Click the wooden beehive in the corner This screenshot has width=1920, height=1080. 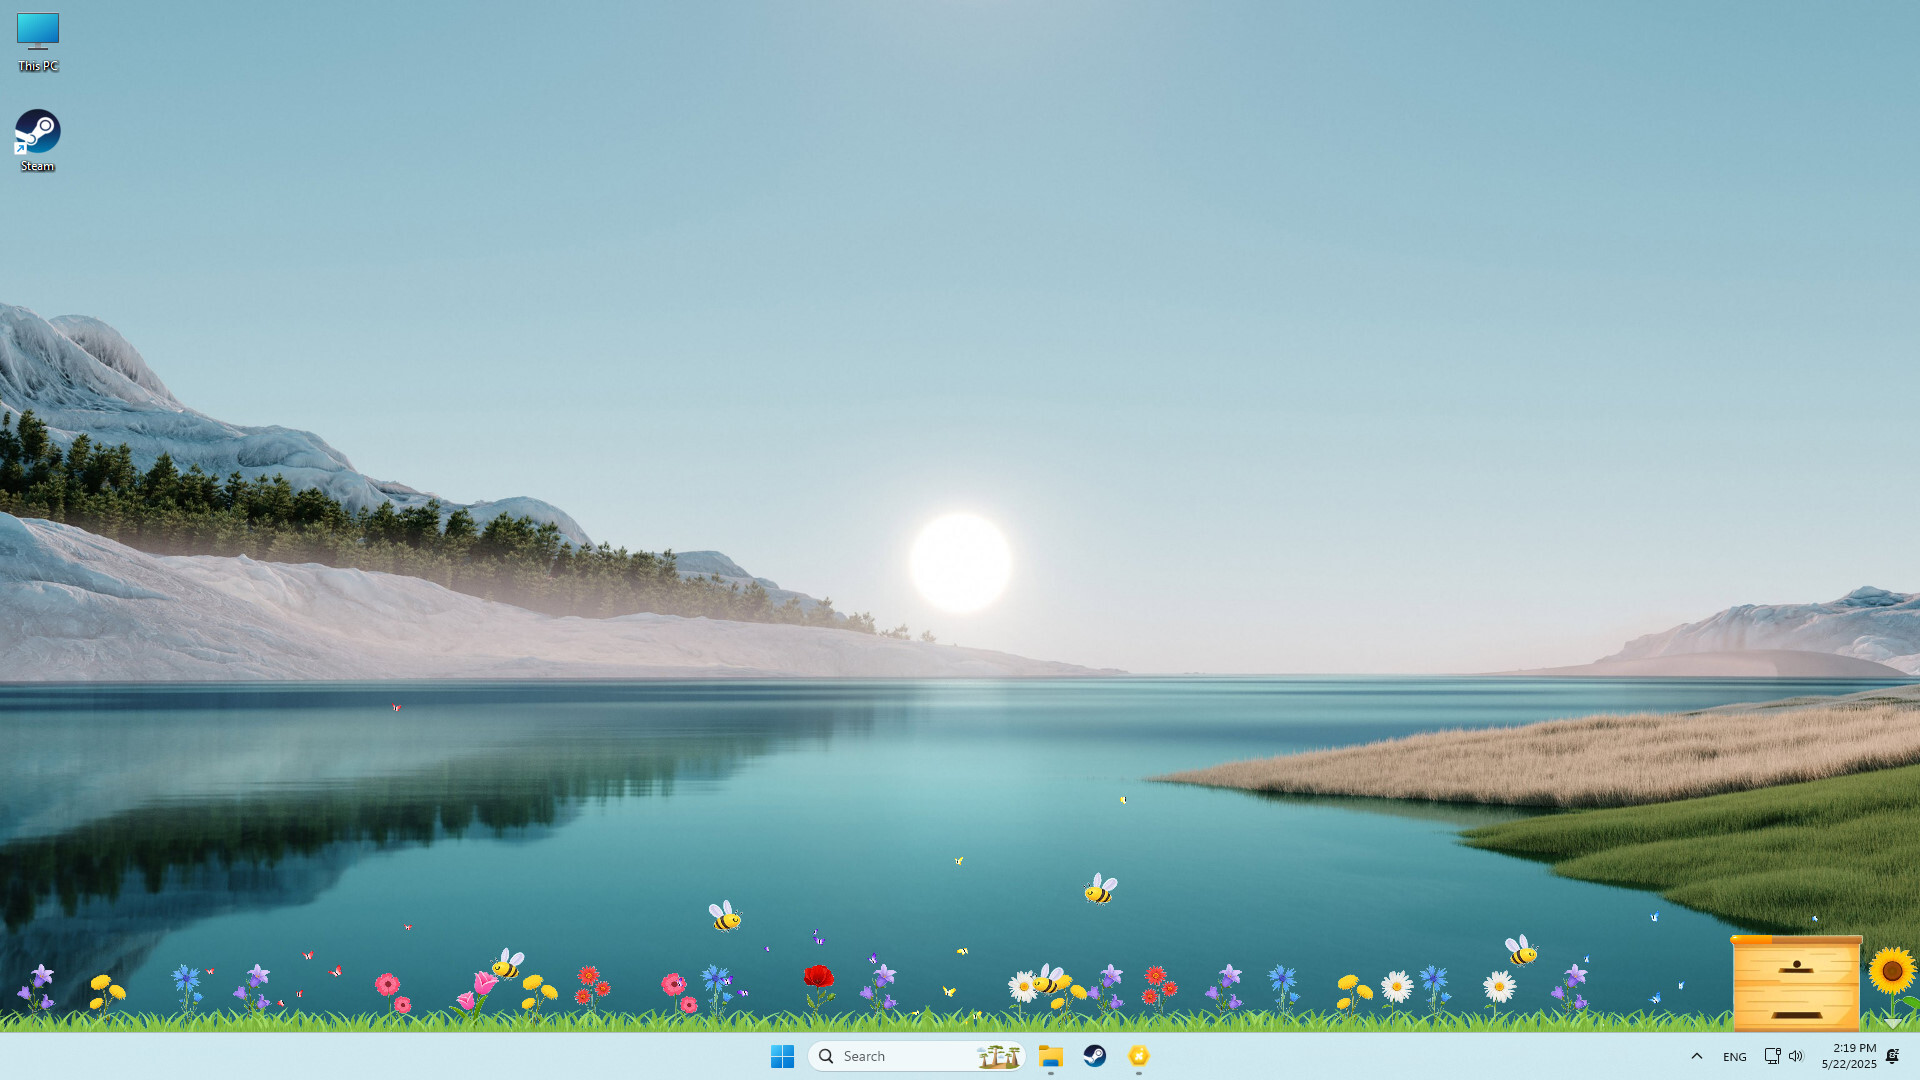[x=1795, y=985]
